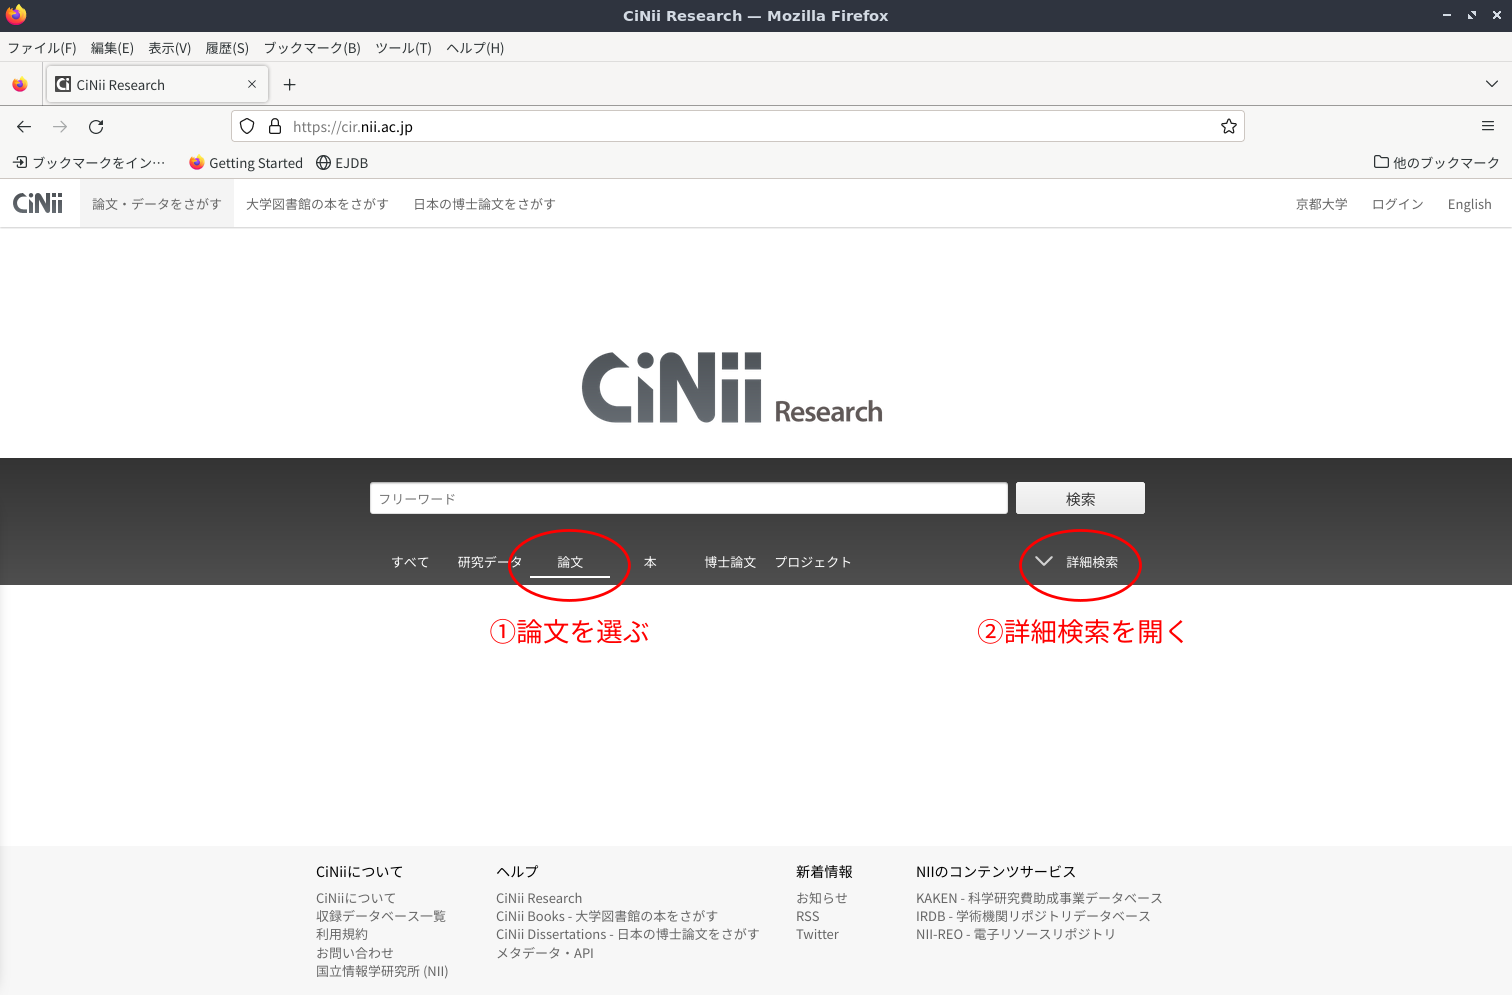Open the CiNiiについて footer link
Screen dimensions: 1512x995
click(356, 898)
